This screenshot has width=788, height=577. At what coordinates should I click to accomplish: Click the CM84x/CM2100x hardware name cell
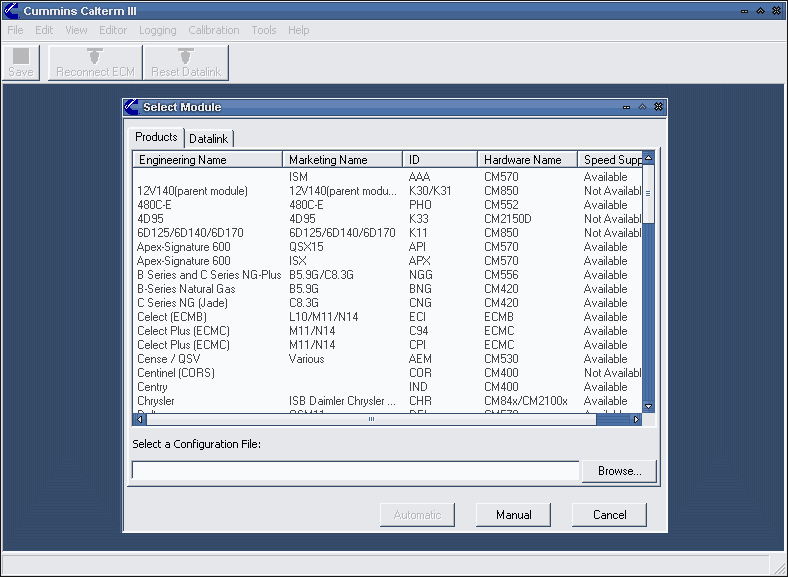coord(526,401)
